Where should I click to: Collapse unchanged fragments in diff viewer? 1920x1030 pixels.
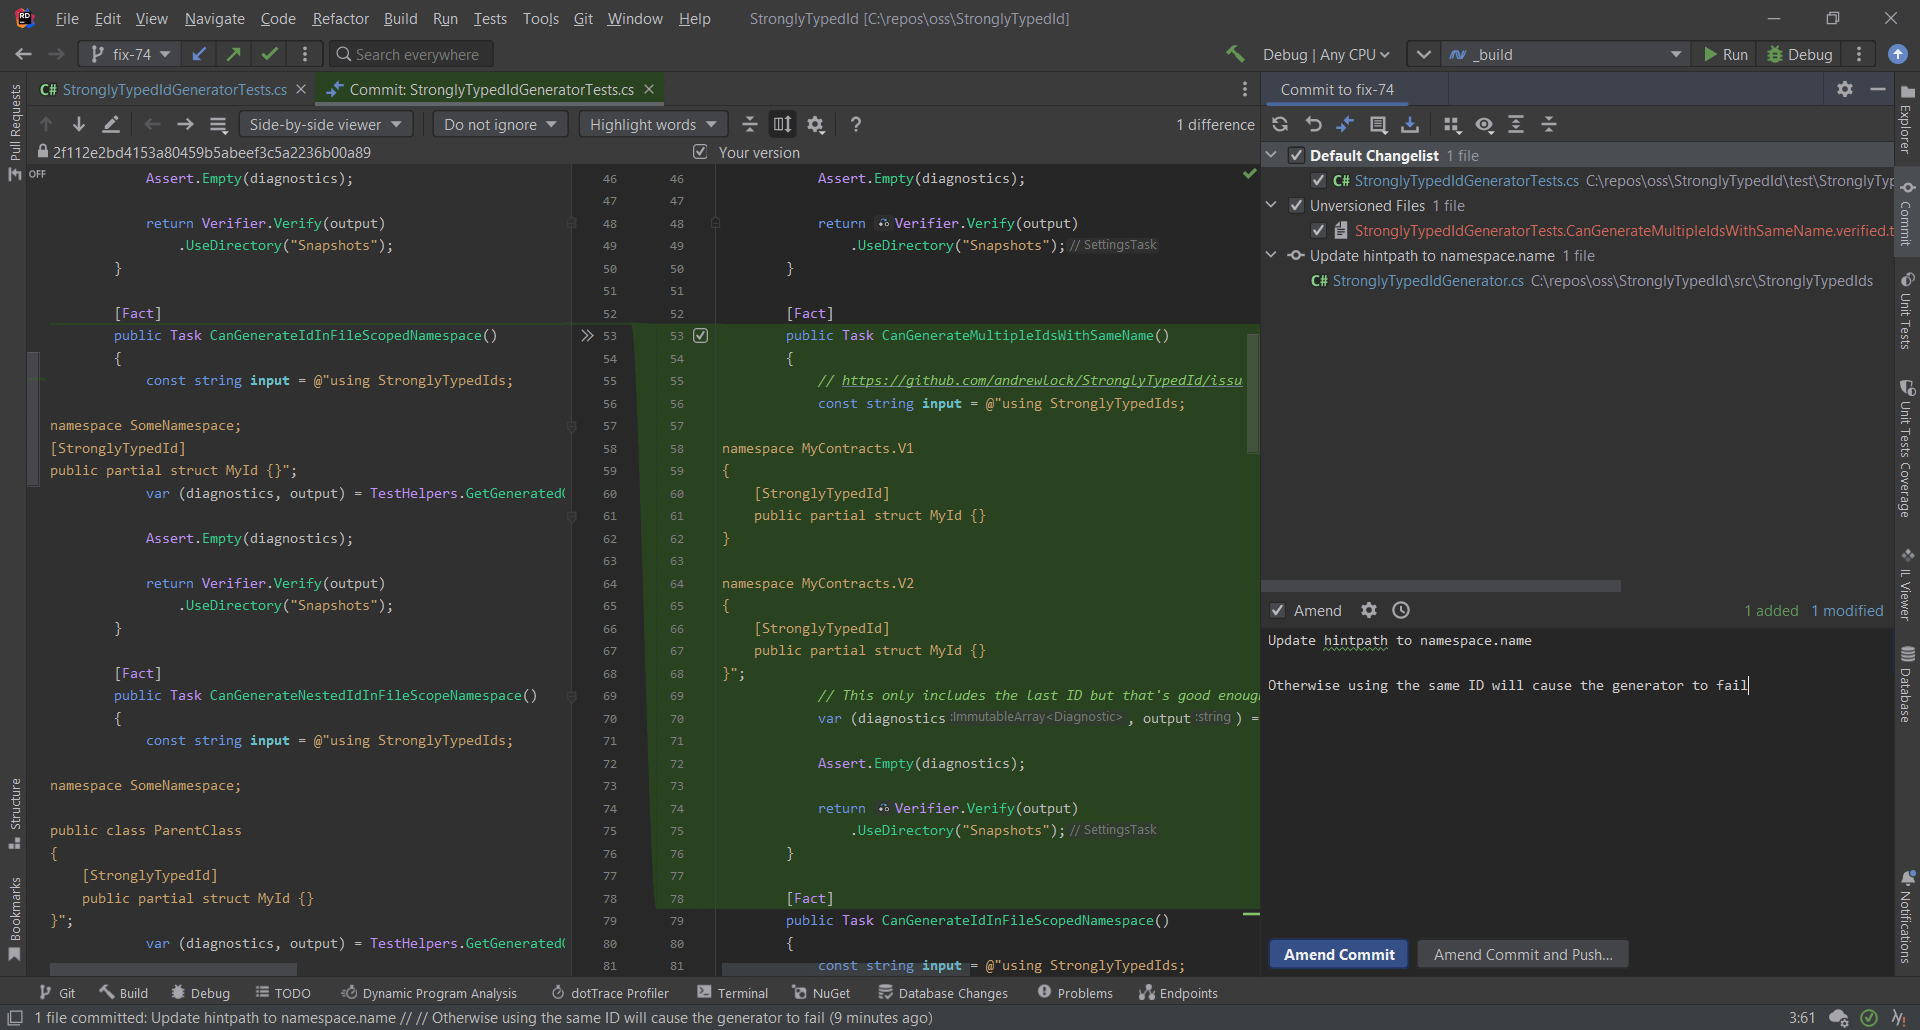[749, 124]
